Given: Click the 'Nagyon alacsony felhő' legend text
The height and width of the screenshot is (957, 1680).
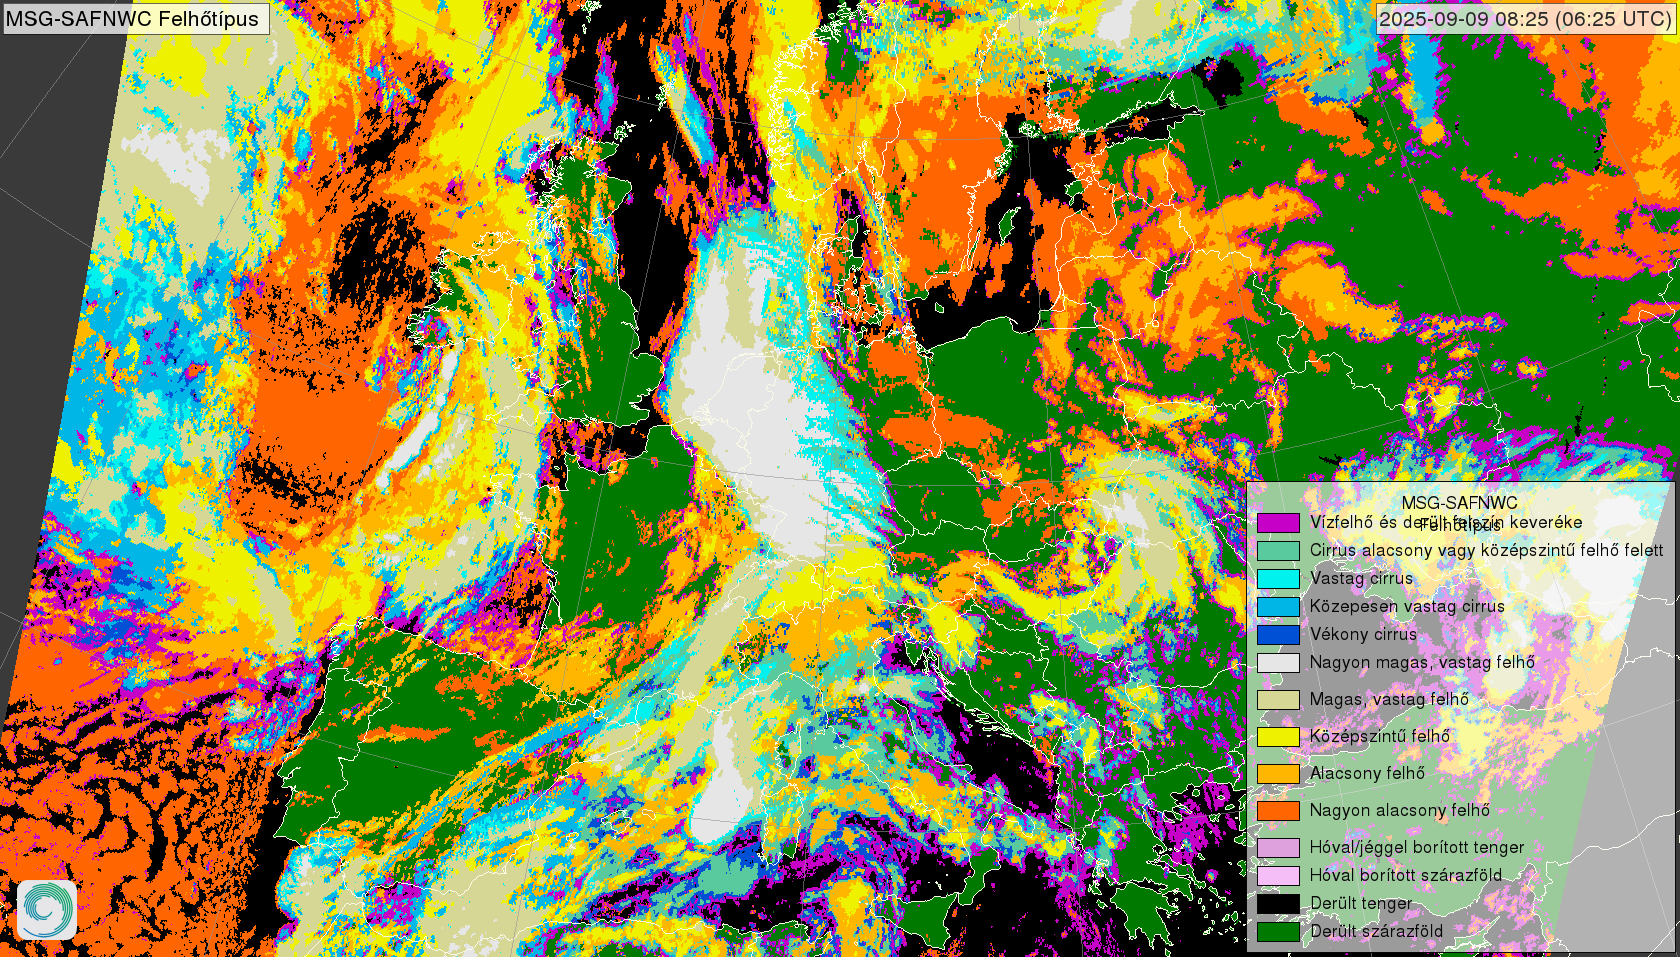Looking at the screenshot, I should [1400, 810].
